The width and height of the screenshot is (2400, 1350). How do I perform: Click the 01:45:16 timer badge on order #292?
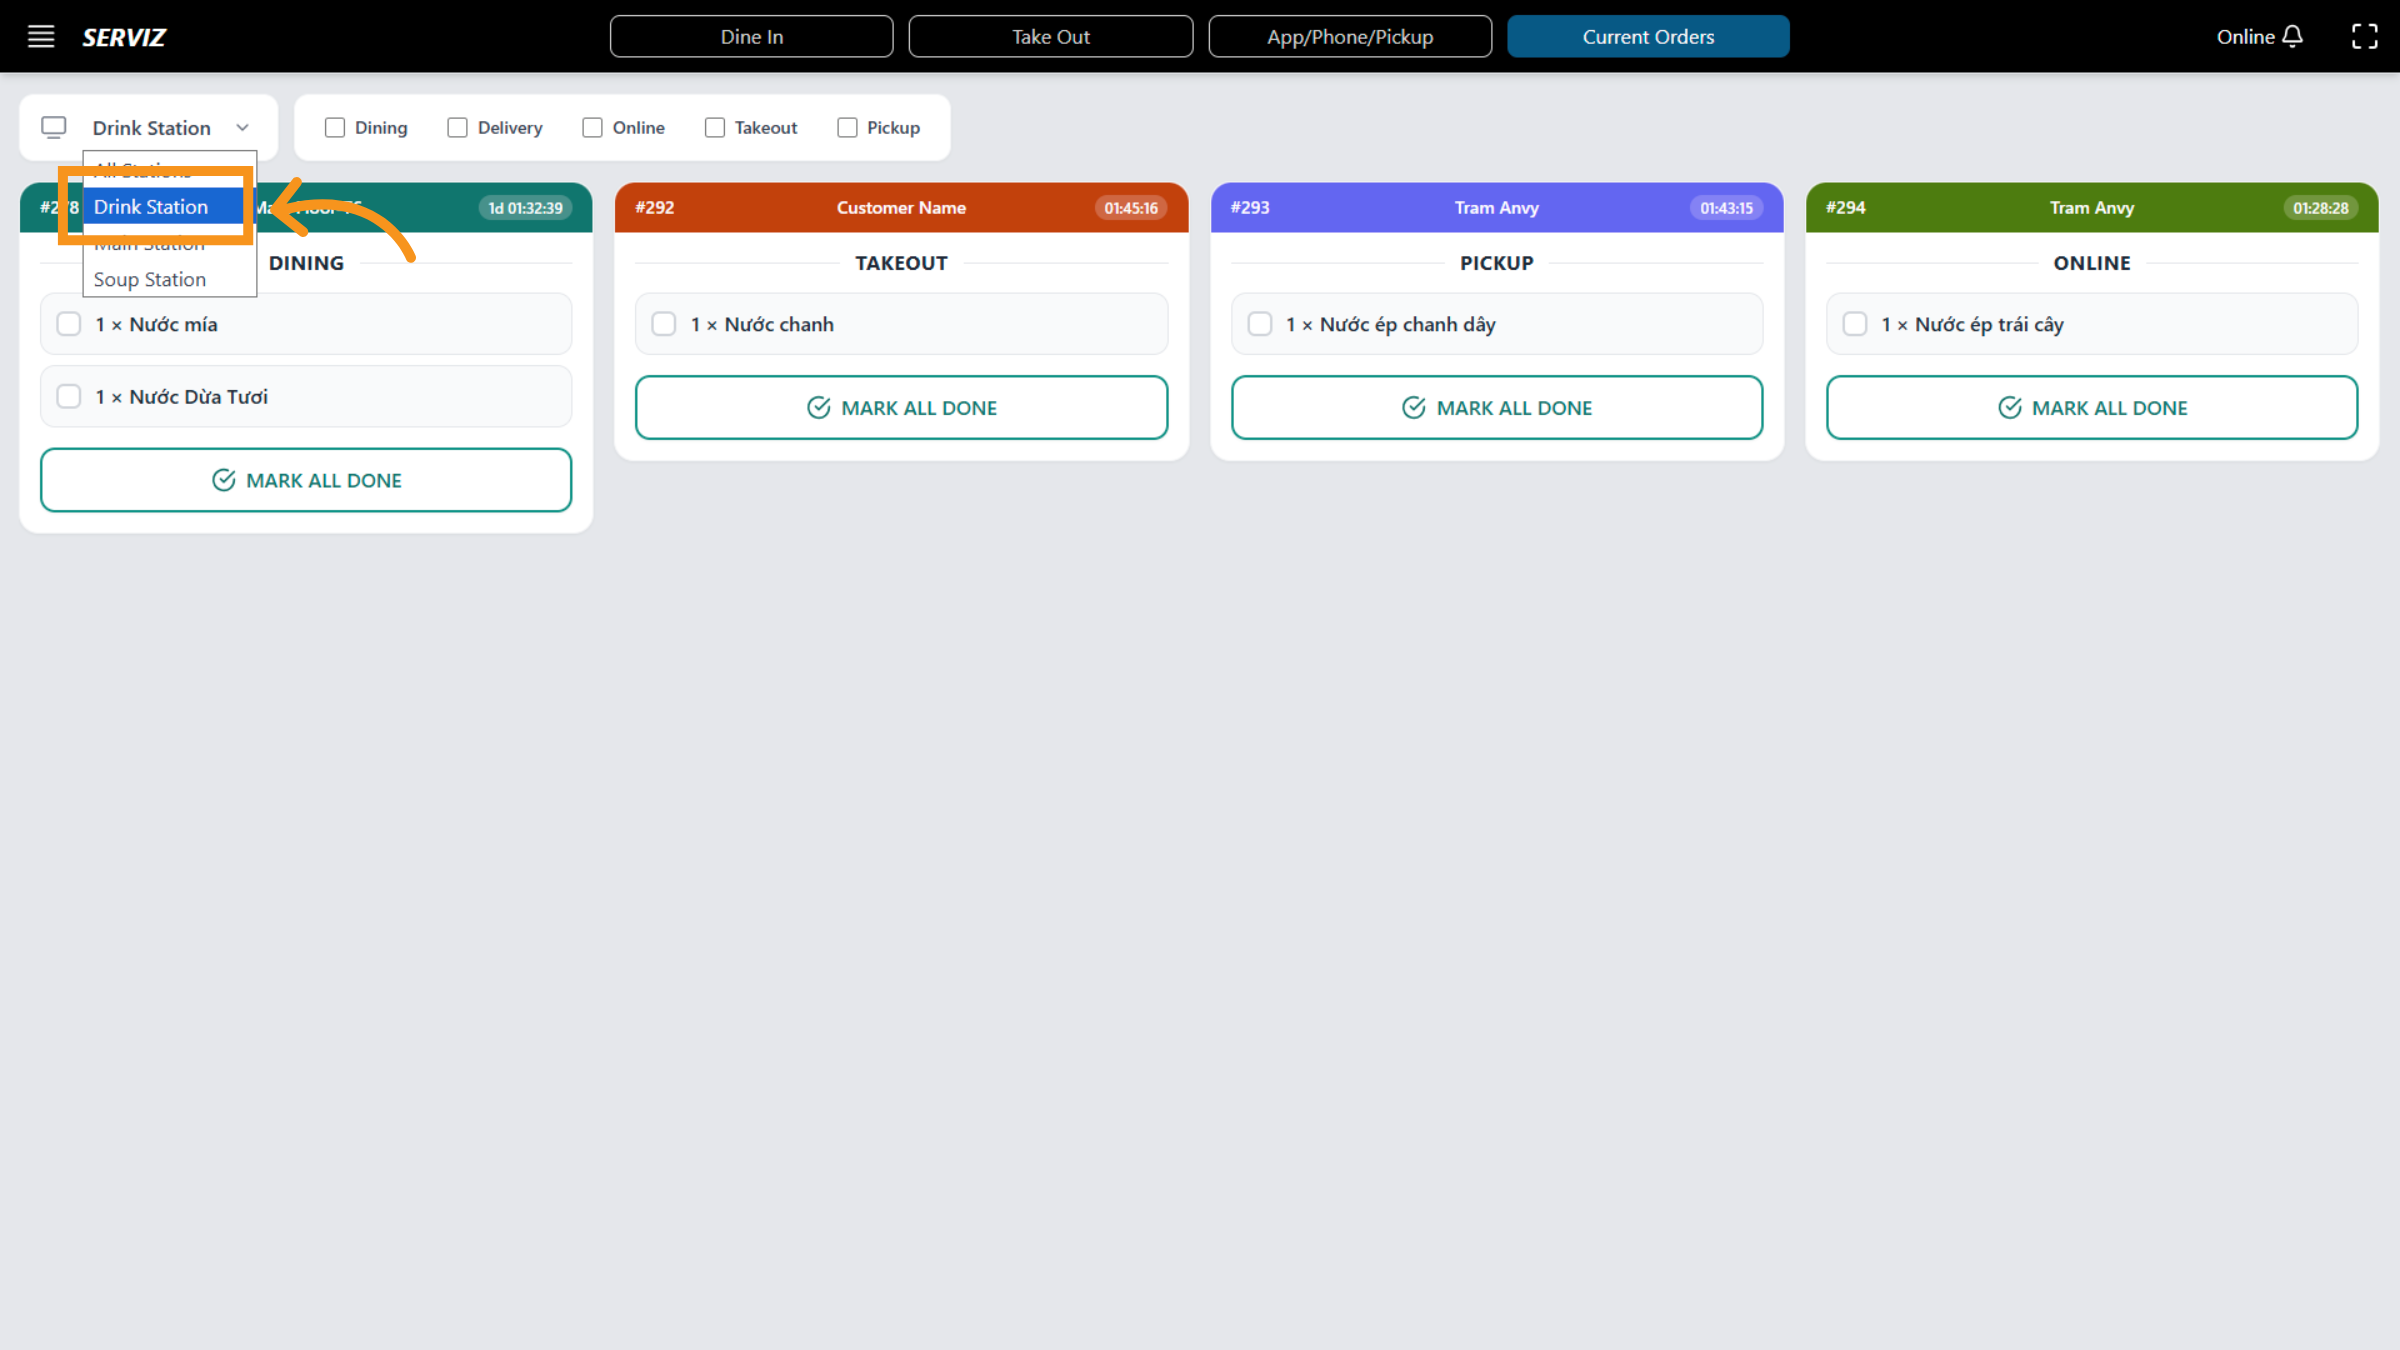click(1130, 207)
